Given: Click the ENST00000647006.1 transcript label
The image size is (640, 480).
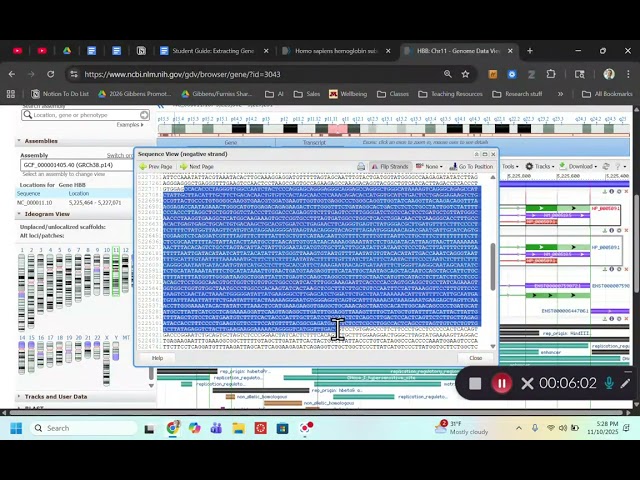Looking at the screenshot, I should point(565,311).
